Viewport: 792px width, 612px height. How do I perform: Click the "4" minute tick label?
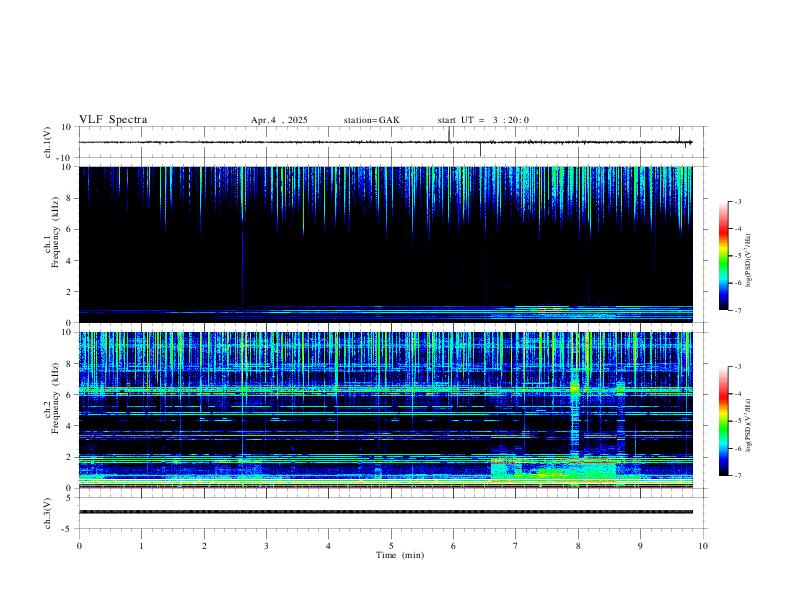[329, 546]
